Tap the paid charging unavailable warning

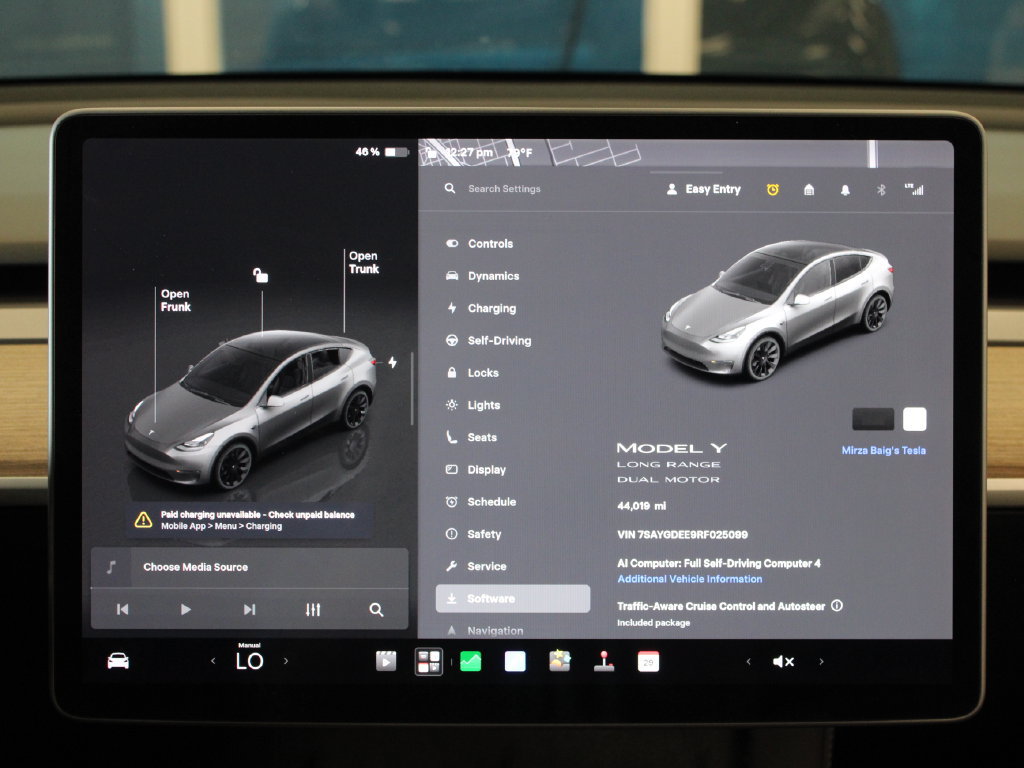(249, 520)
